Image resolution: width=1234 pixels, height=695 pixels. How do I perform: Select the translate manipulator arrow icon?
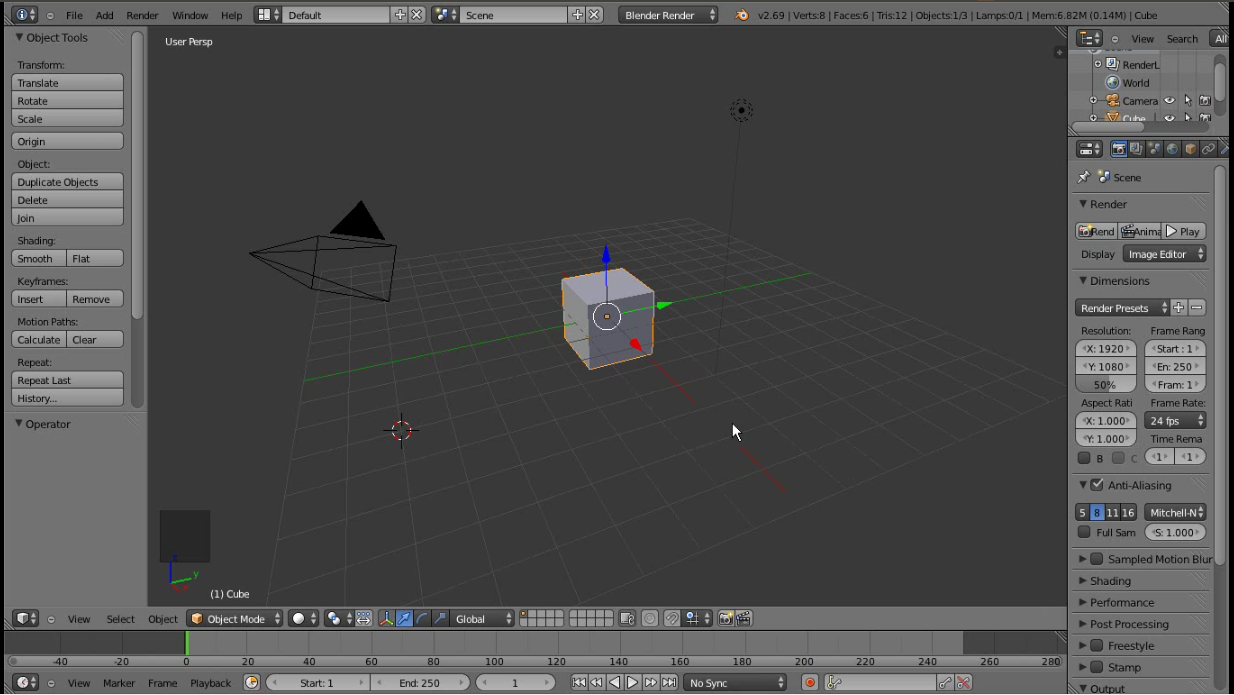click(x=404, y=619)
